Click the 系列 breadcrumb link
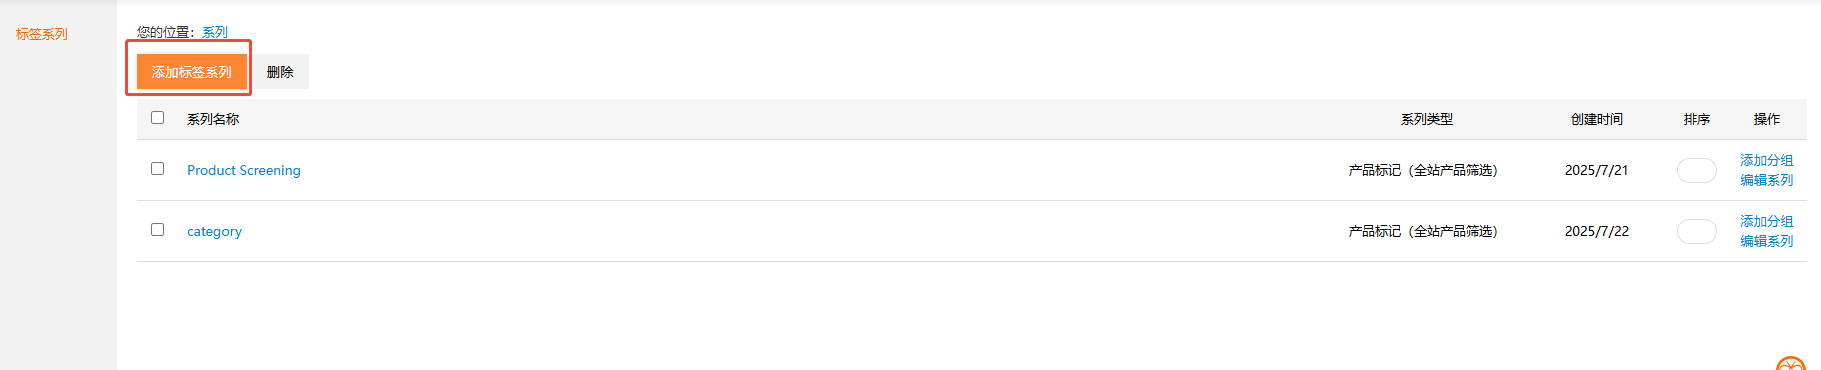 click(215, 32)
